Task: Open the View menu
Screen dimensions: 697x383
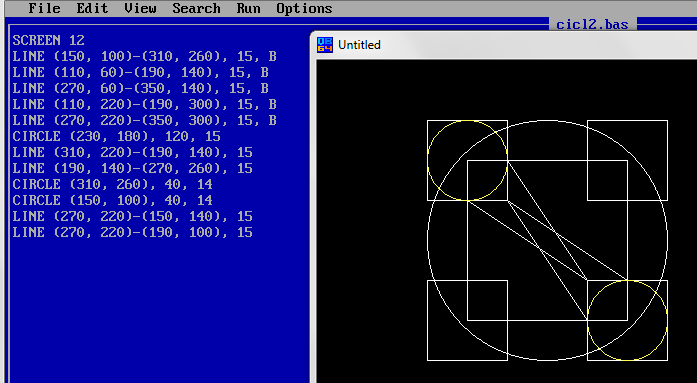Action: [140, 8]
